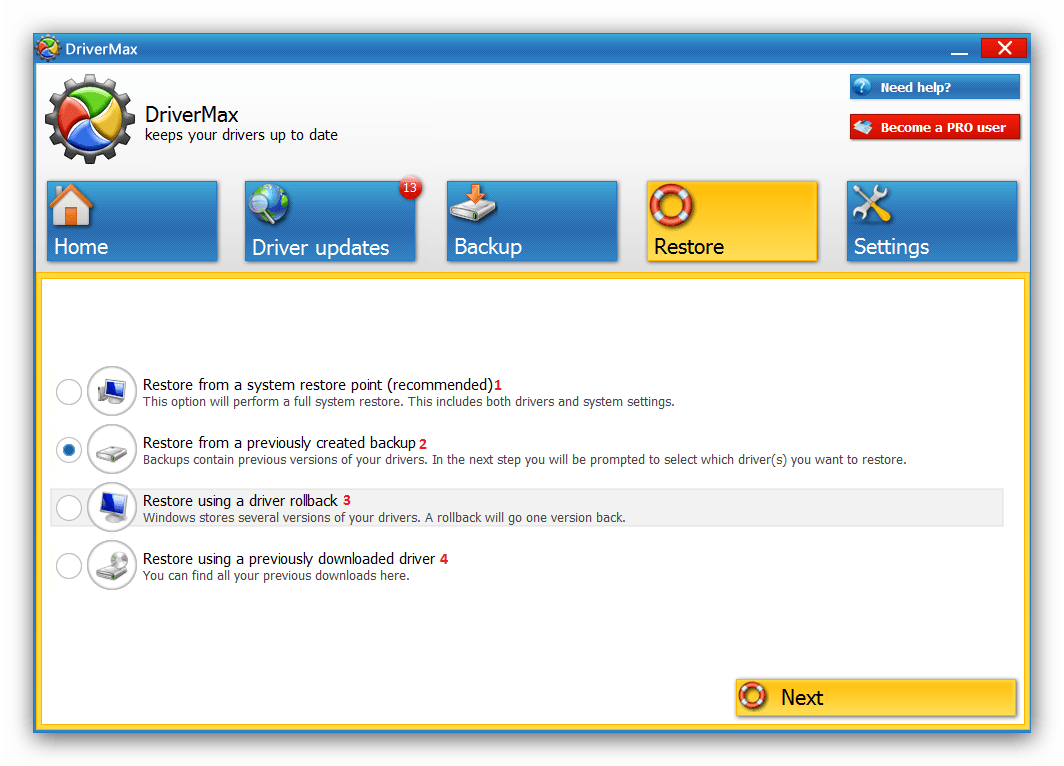The width and height of the screenshot is (1064, 766).
Task: Go to the Restore tab
Action: [732, 221]
